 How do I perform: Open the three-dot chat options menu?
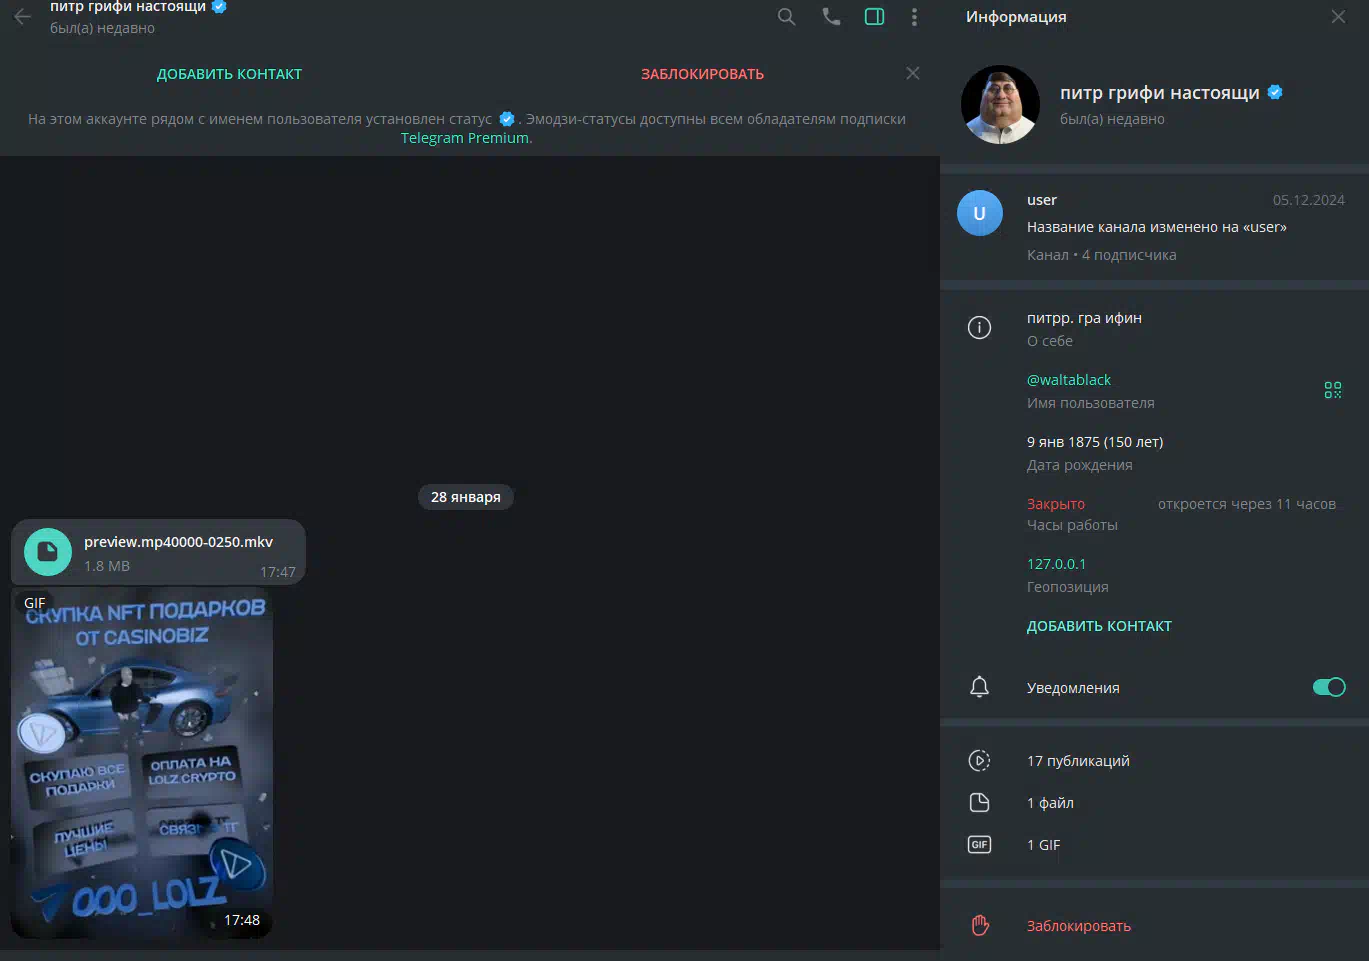point(914,17)
